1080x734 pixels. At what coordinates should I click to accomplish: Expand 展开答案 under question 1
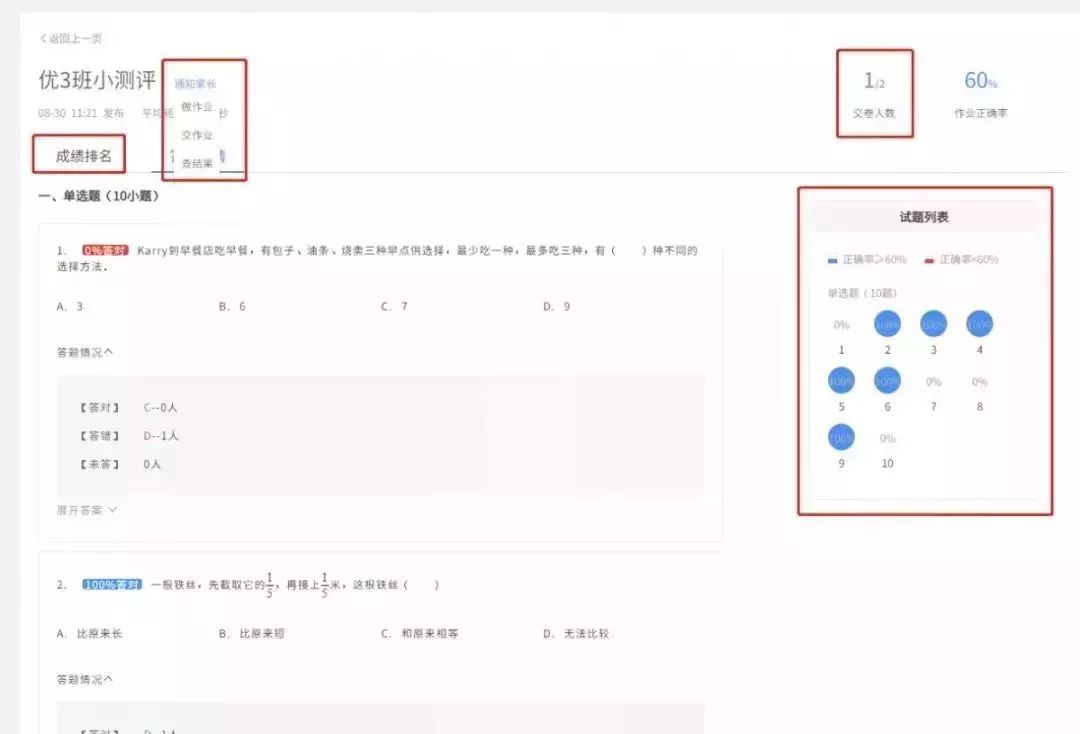(x=87, y=510)
